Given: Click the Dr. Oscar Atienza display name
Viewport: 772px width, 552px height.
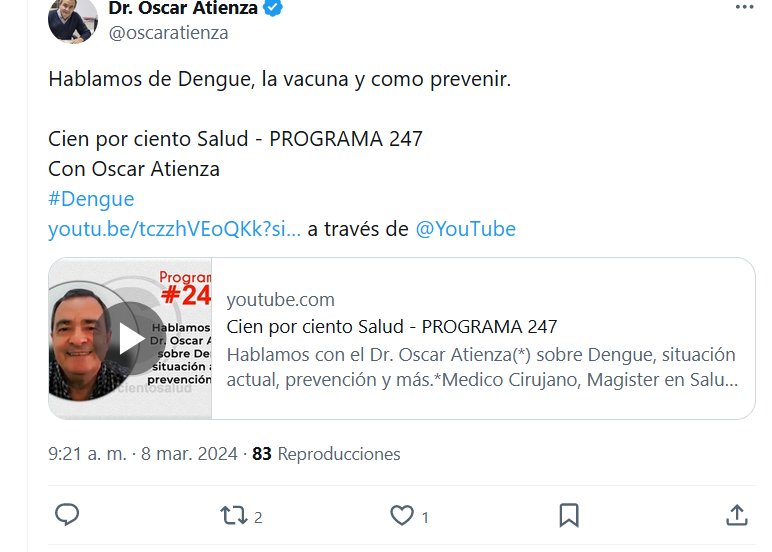Looking at the screenshot, I should (x=183, y=8).
